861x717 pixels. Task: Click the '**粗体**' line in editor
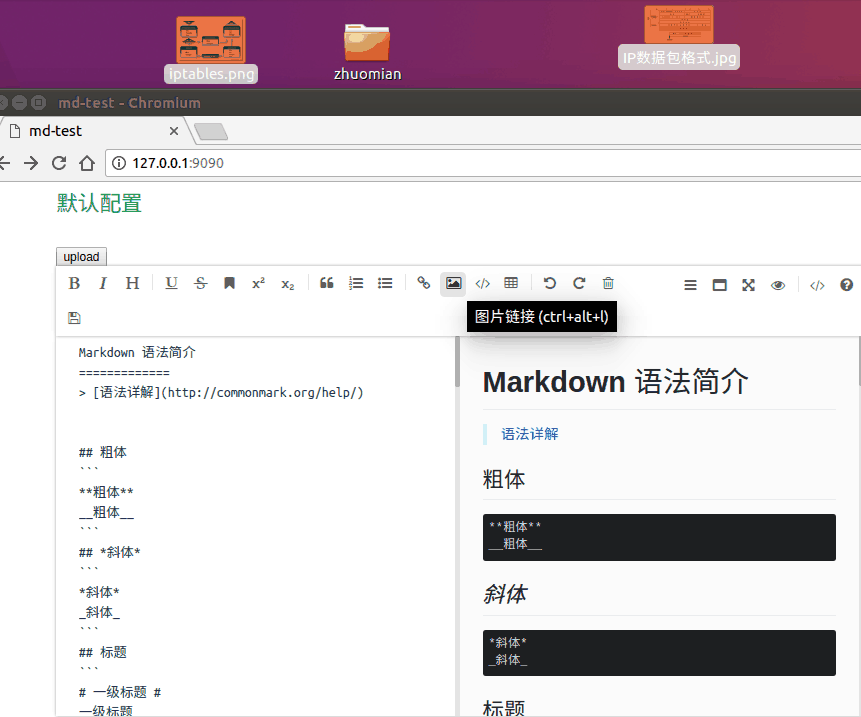tap(106, 492)
